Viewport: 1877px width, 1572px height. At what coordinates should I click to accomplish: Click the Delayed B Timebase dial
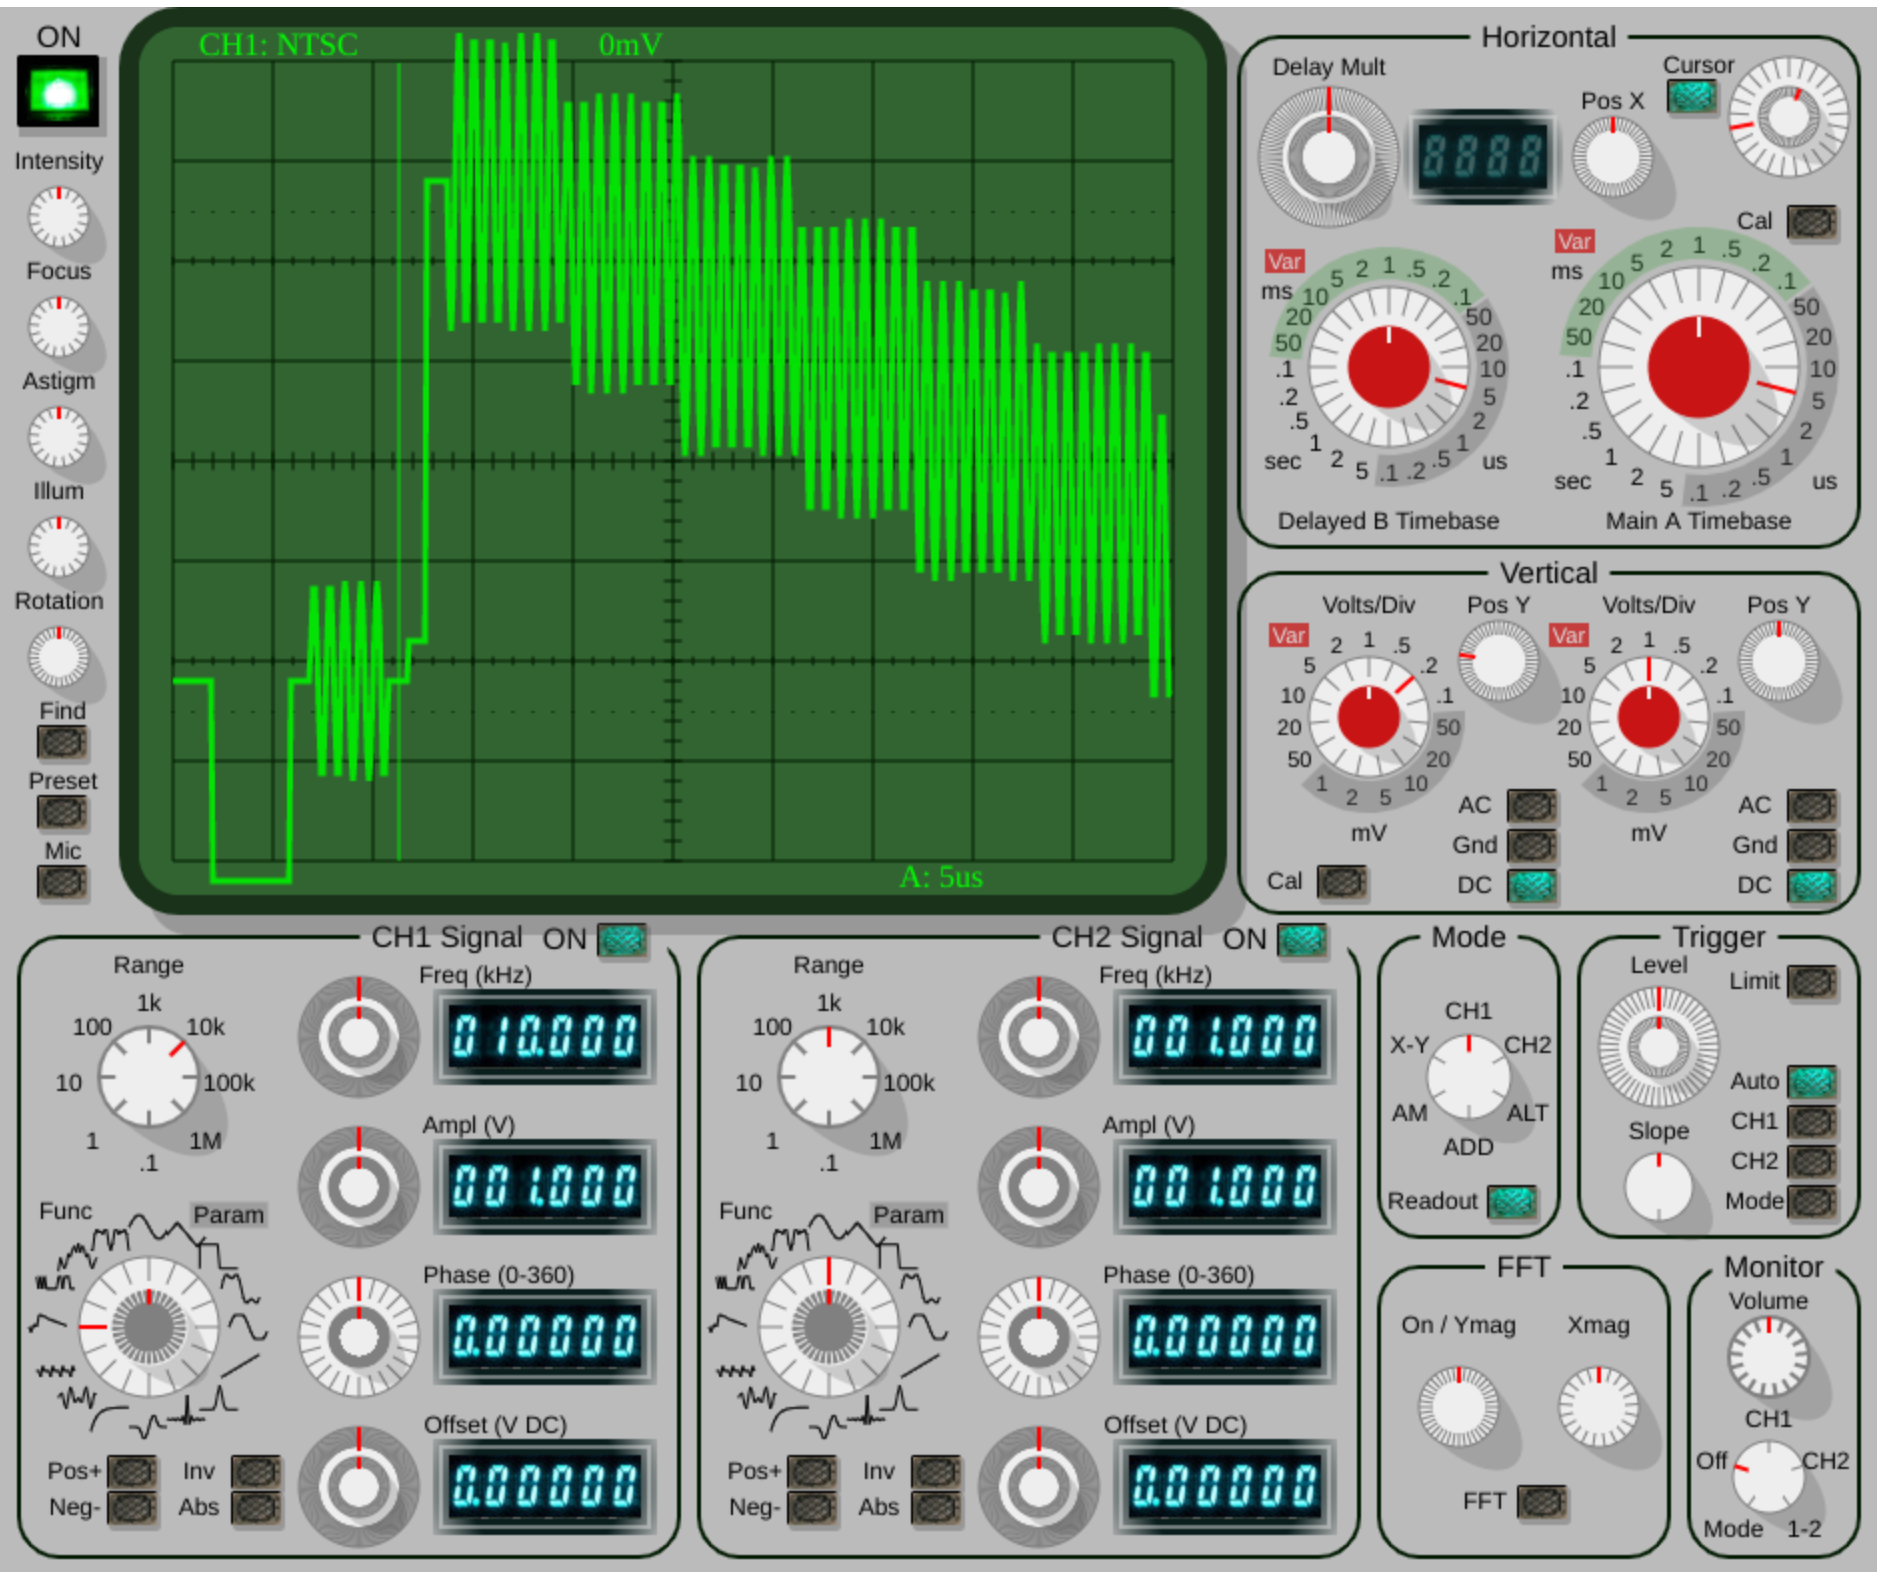[1388, 367]
